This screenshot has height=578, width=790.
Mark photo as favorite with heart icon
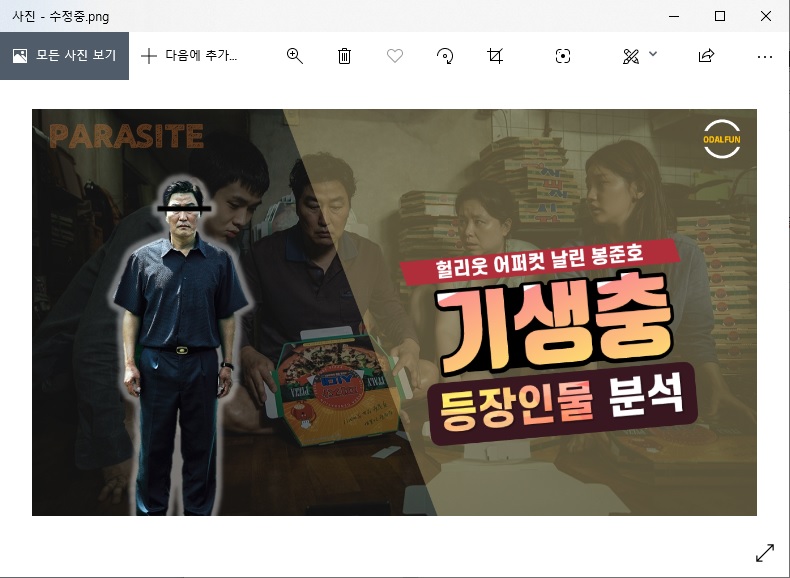tap(394, 56)
